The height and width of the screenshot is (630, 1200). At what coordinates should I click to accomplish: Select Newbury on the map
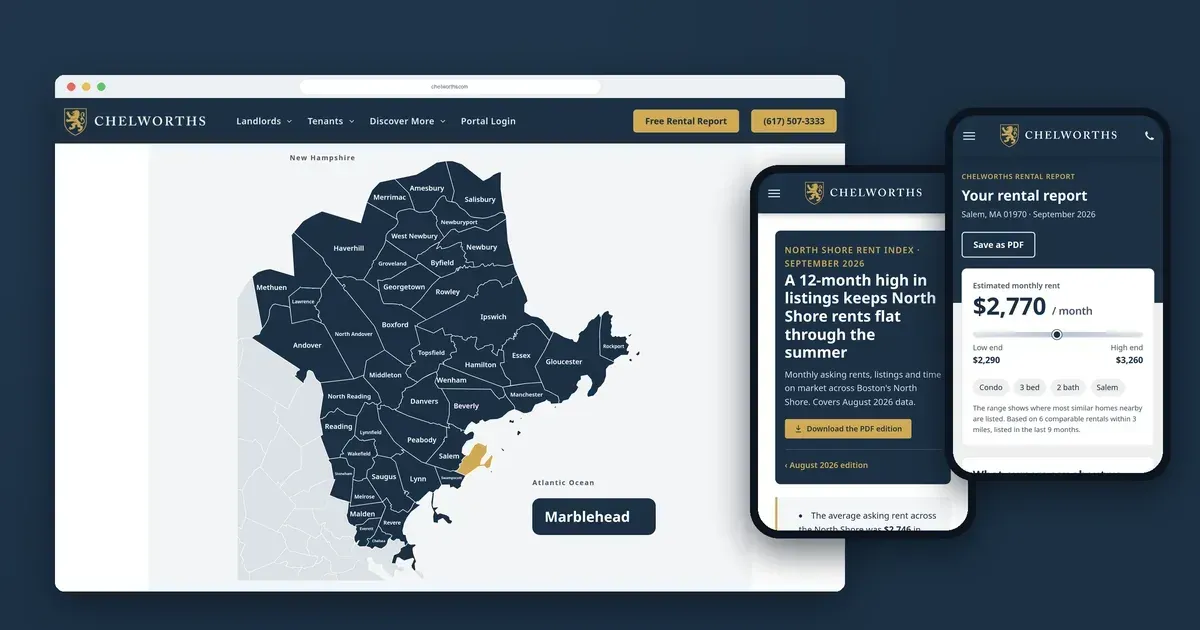click(x=481, y=247)
